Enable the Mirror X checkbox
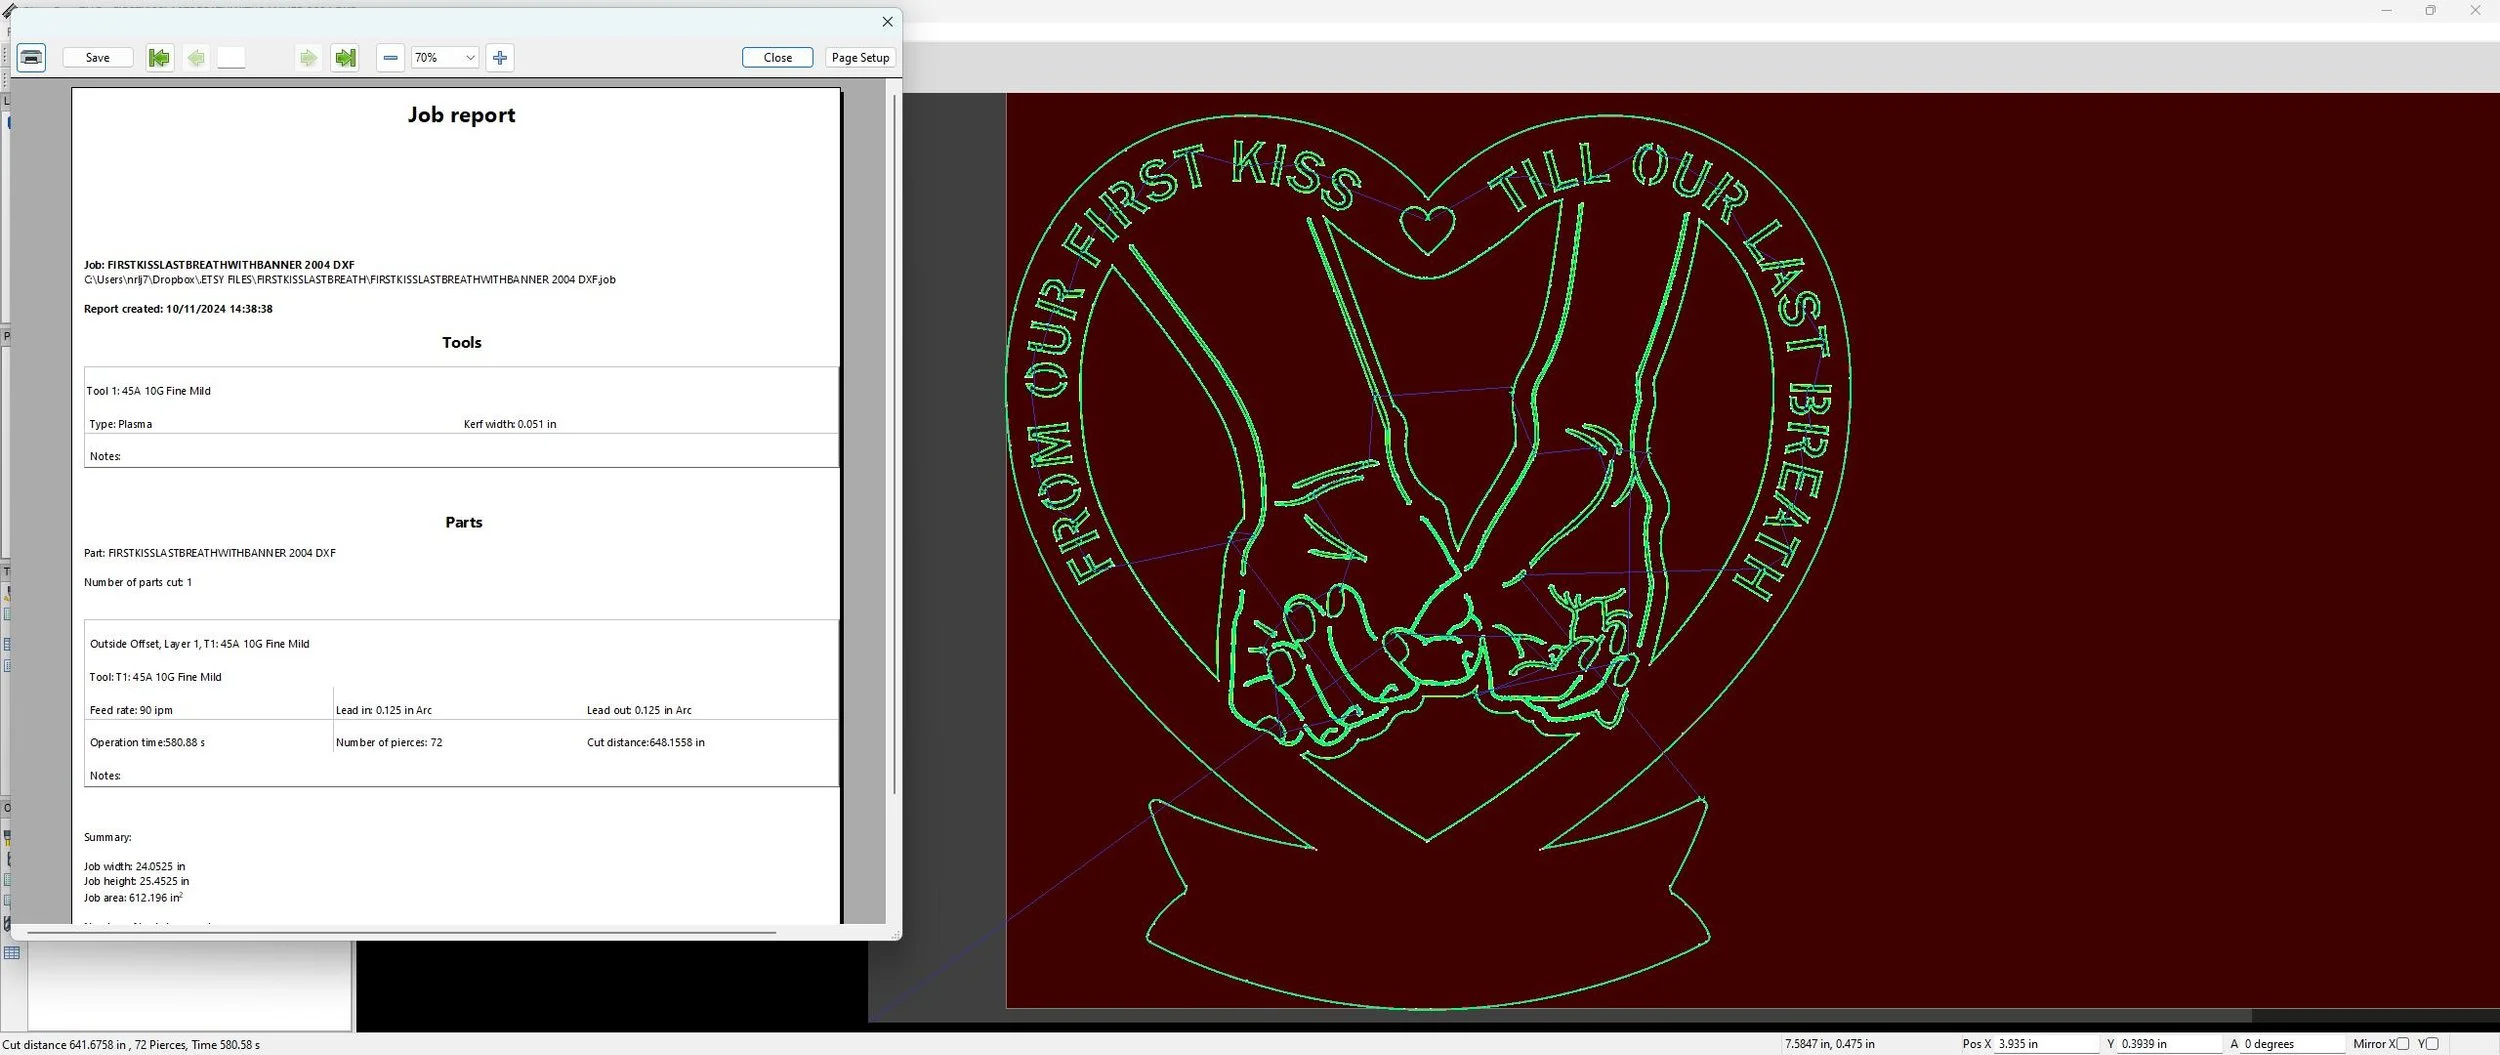The height and width of the screenshot is (1055, 2500). click(2402, 1044)
